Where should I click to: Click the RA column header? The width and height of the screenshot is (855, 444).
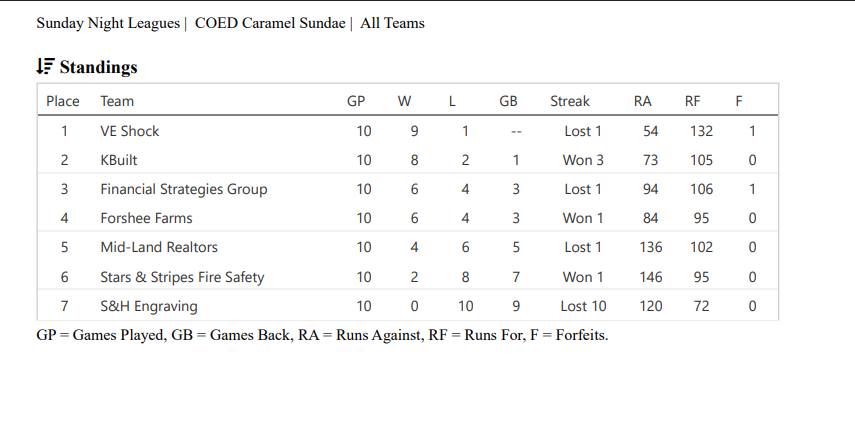tap(643, 101)
